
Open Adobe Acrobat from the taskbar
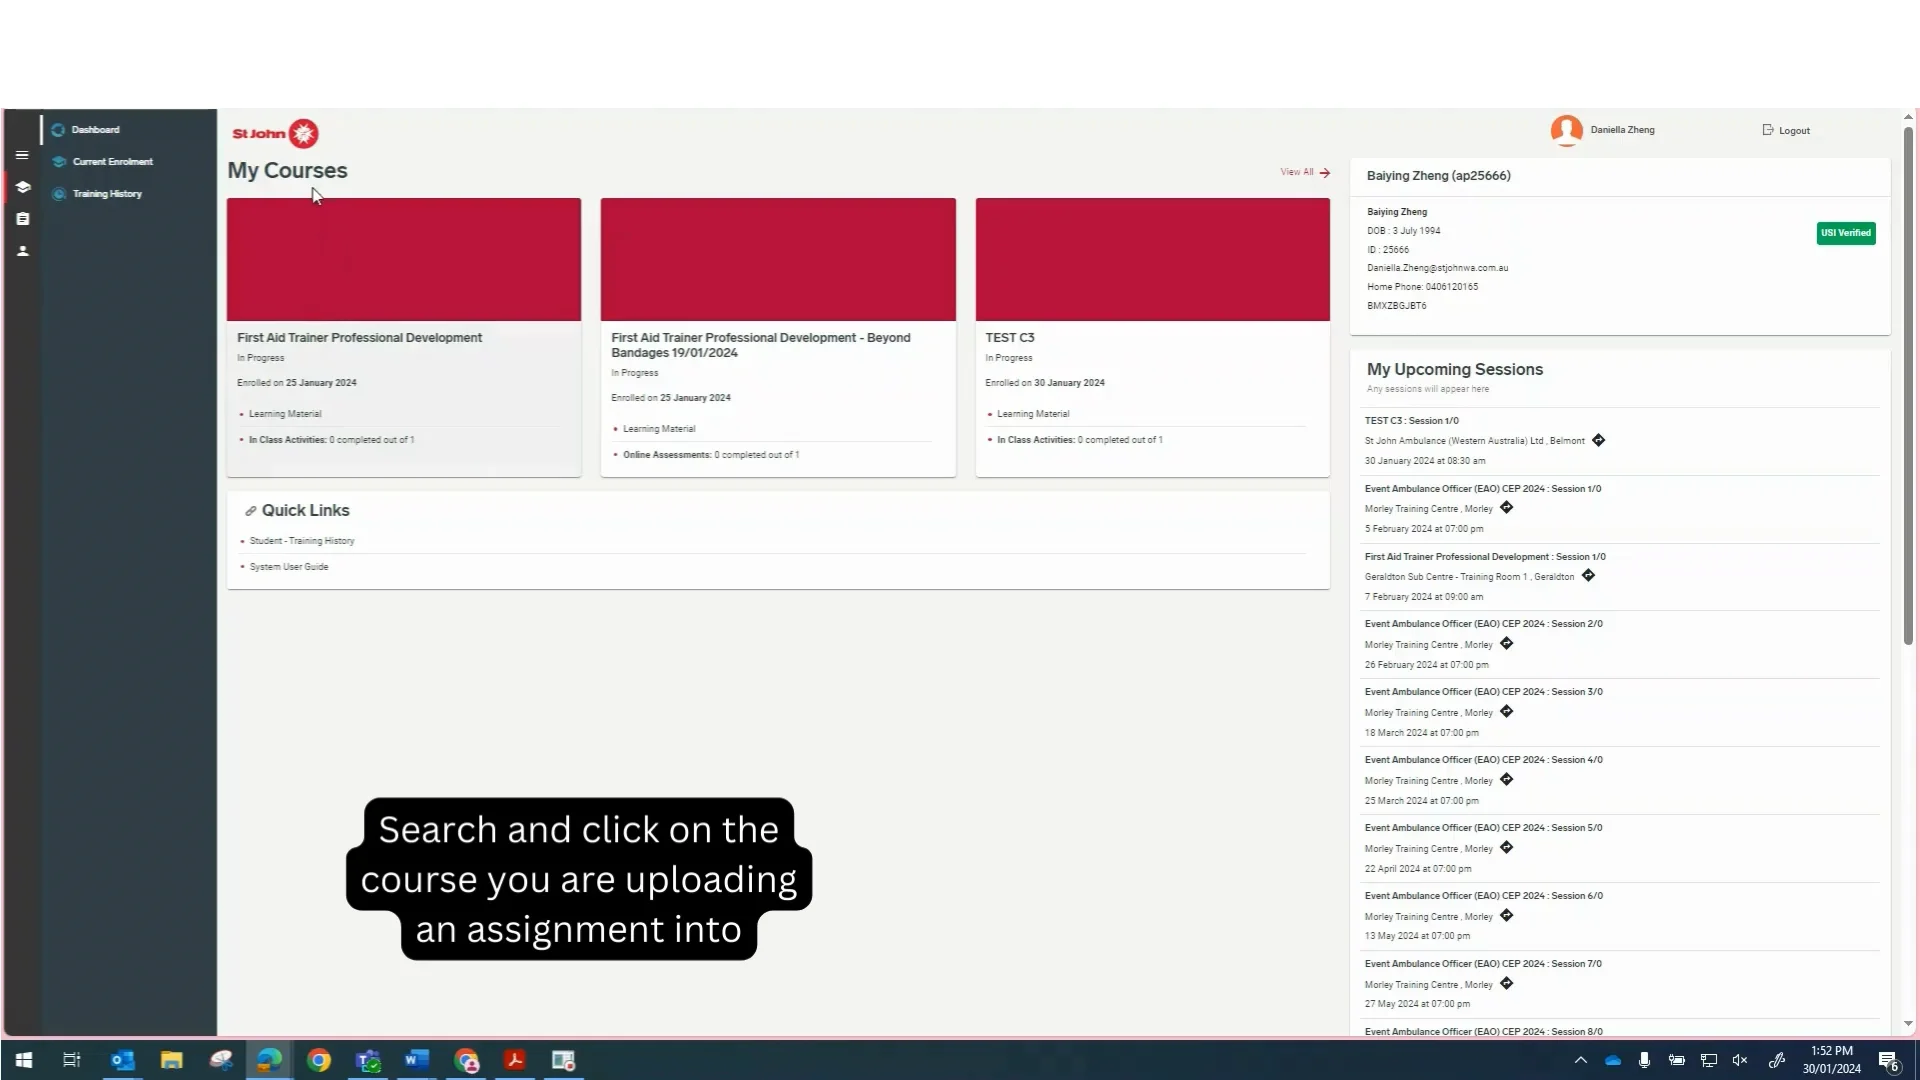[x=514, y=1060]
